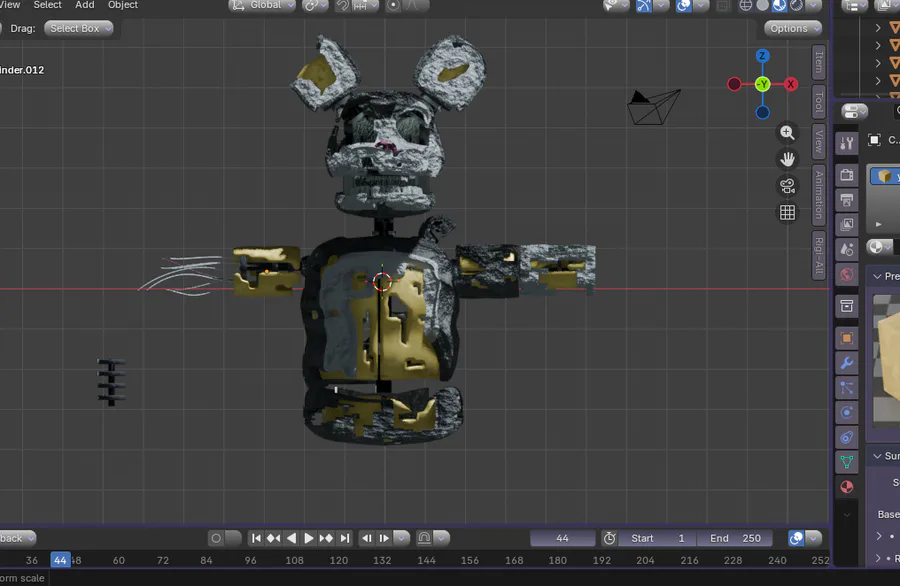Screen dimensions: 900x586
Task: Click the green Y axis gizmo handle
Action: coord(762,84)
